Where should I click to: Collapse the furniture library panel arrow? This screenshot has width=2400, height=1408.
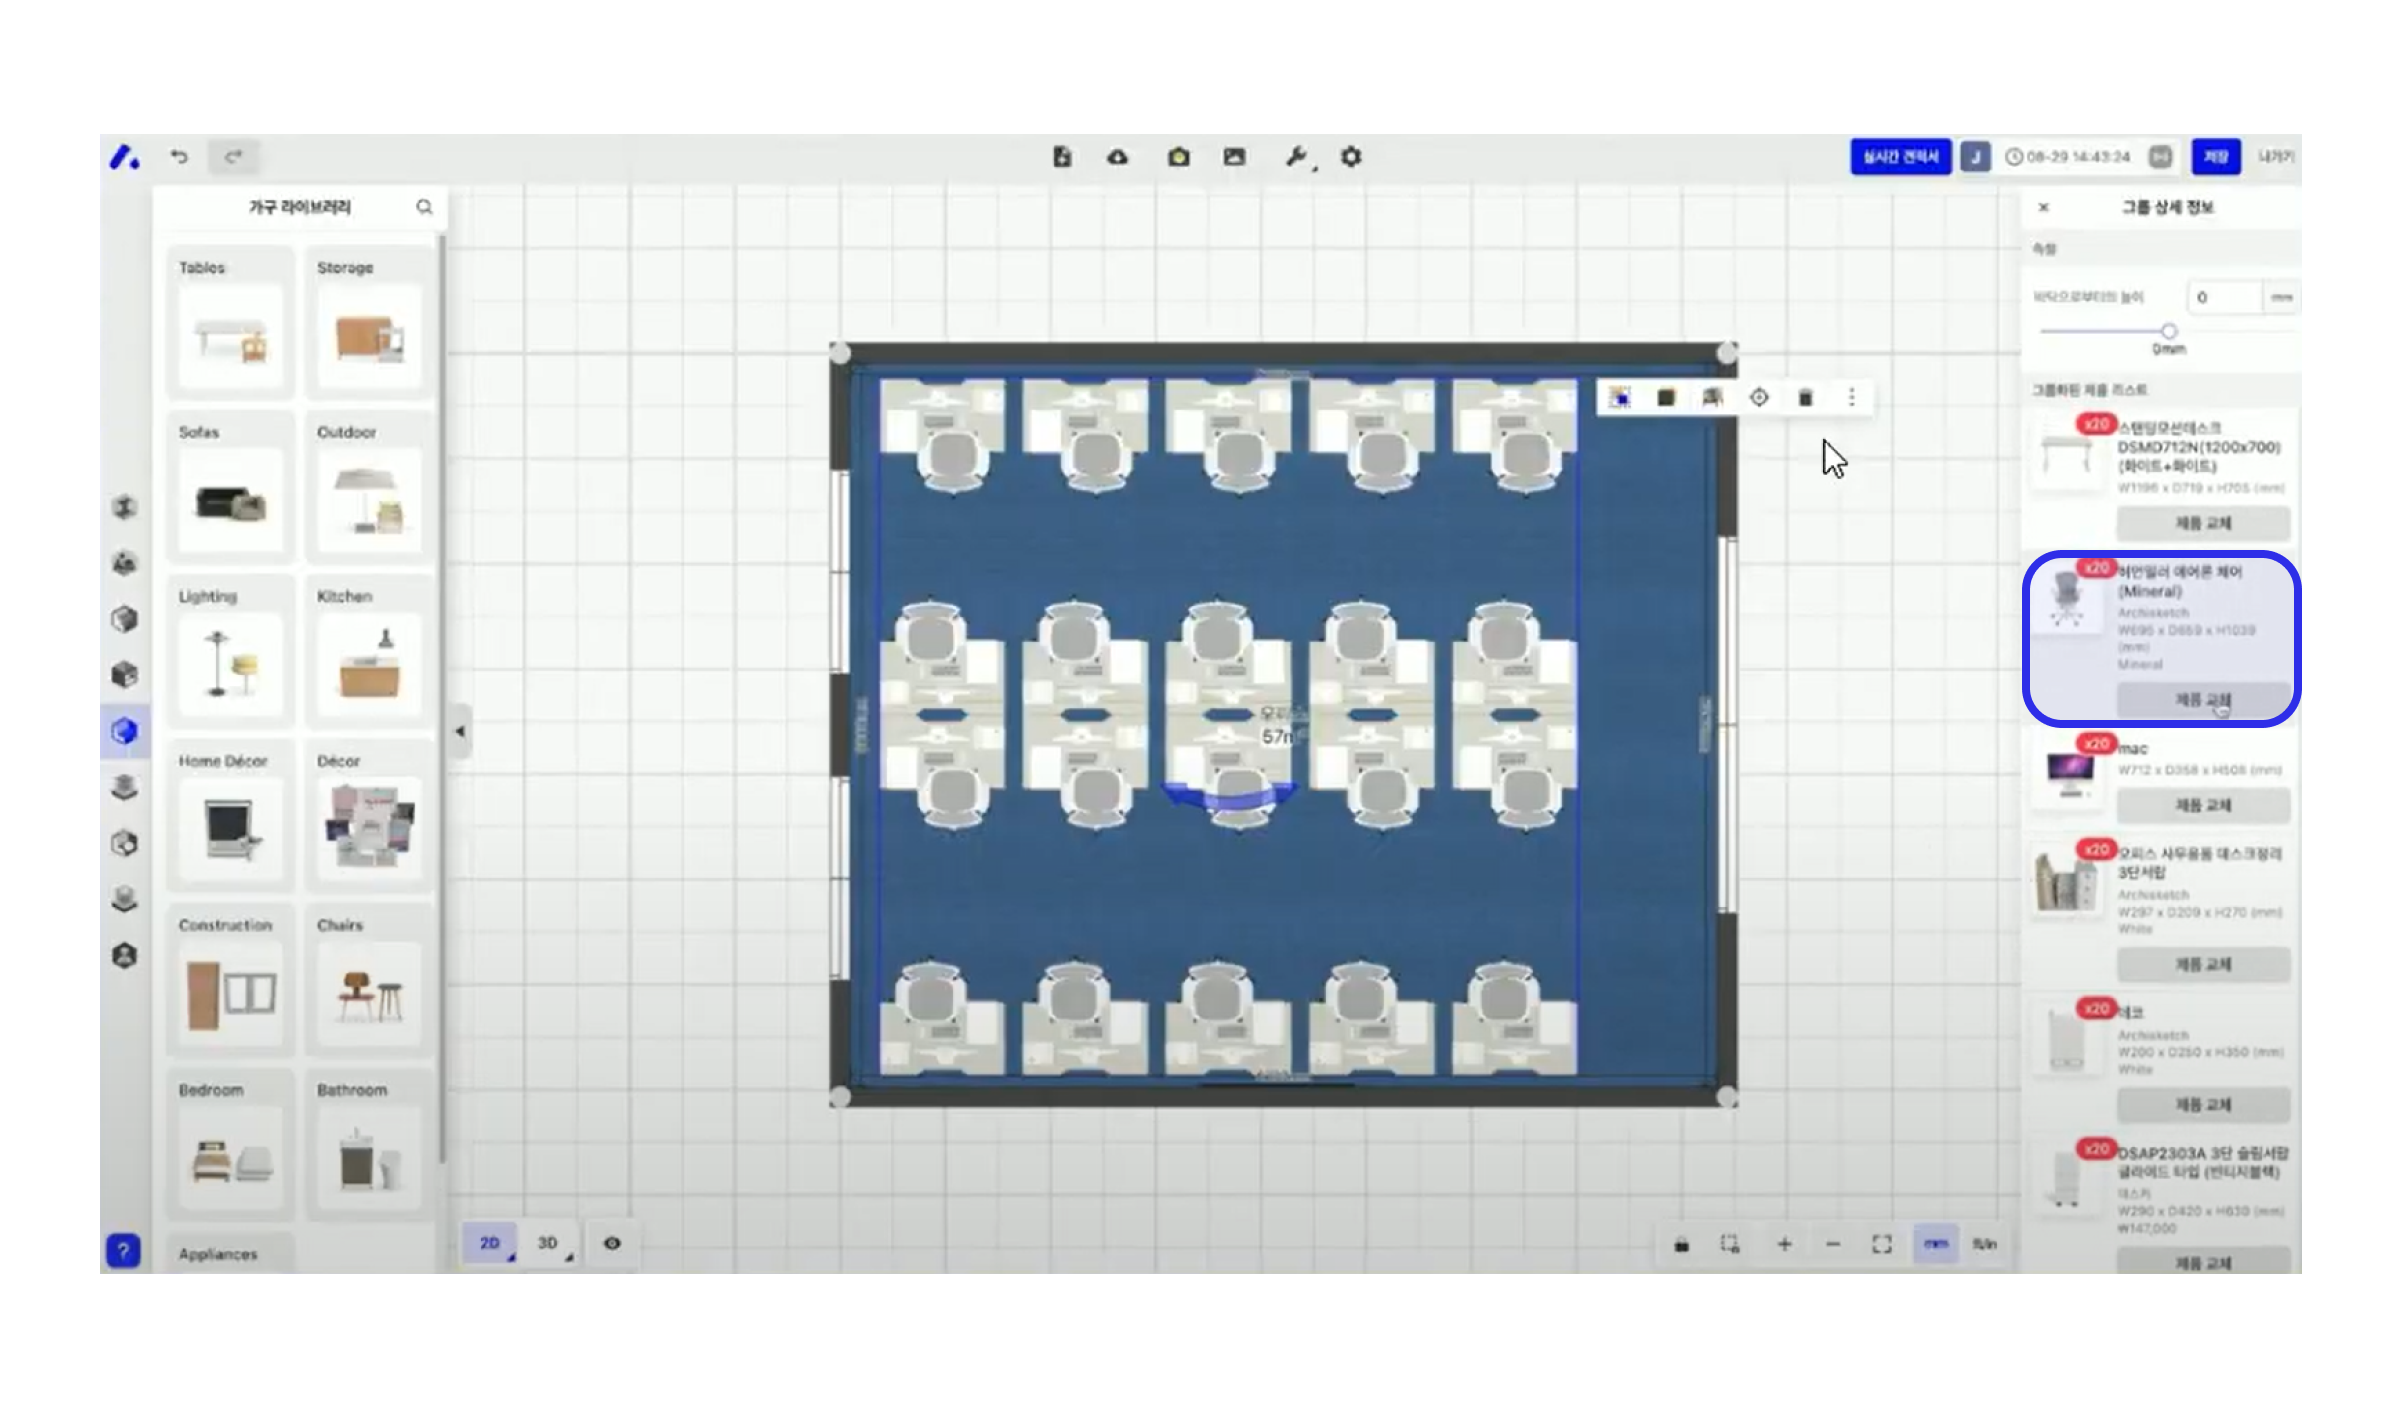pos(460,731)
